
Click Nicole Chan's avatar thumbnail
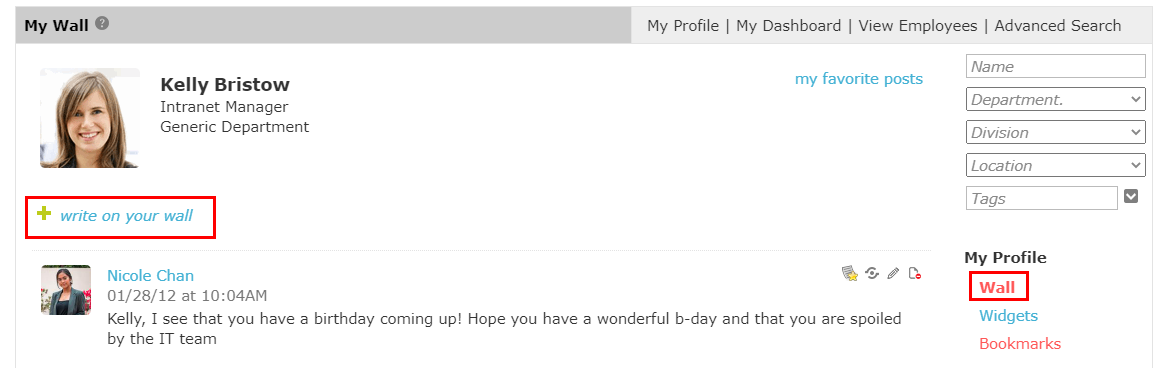66,290
